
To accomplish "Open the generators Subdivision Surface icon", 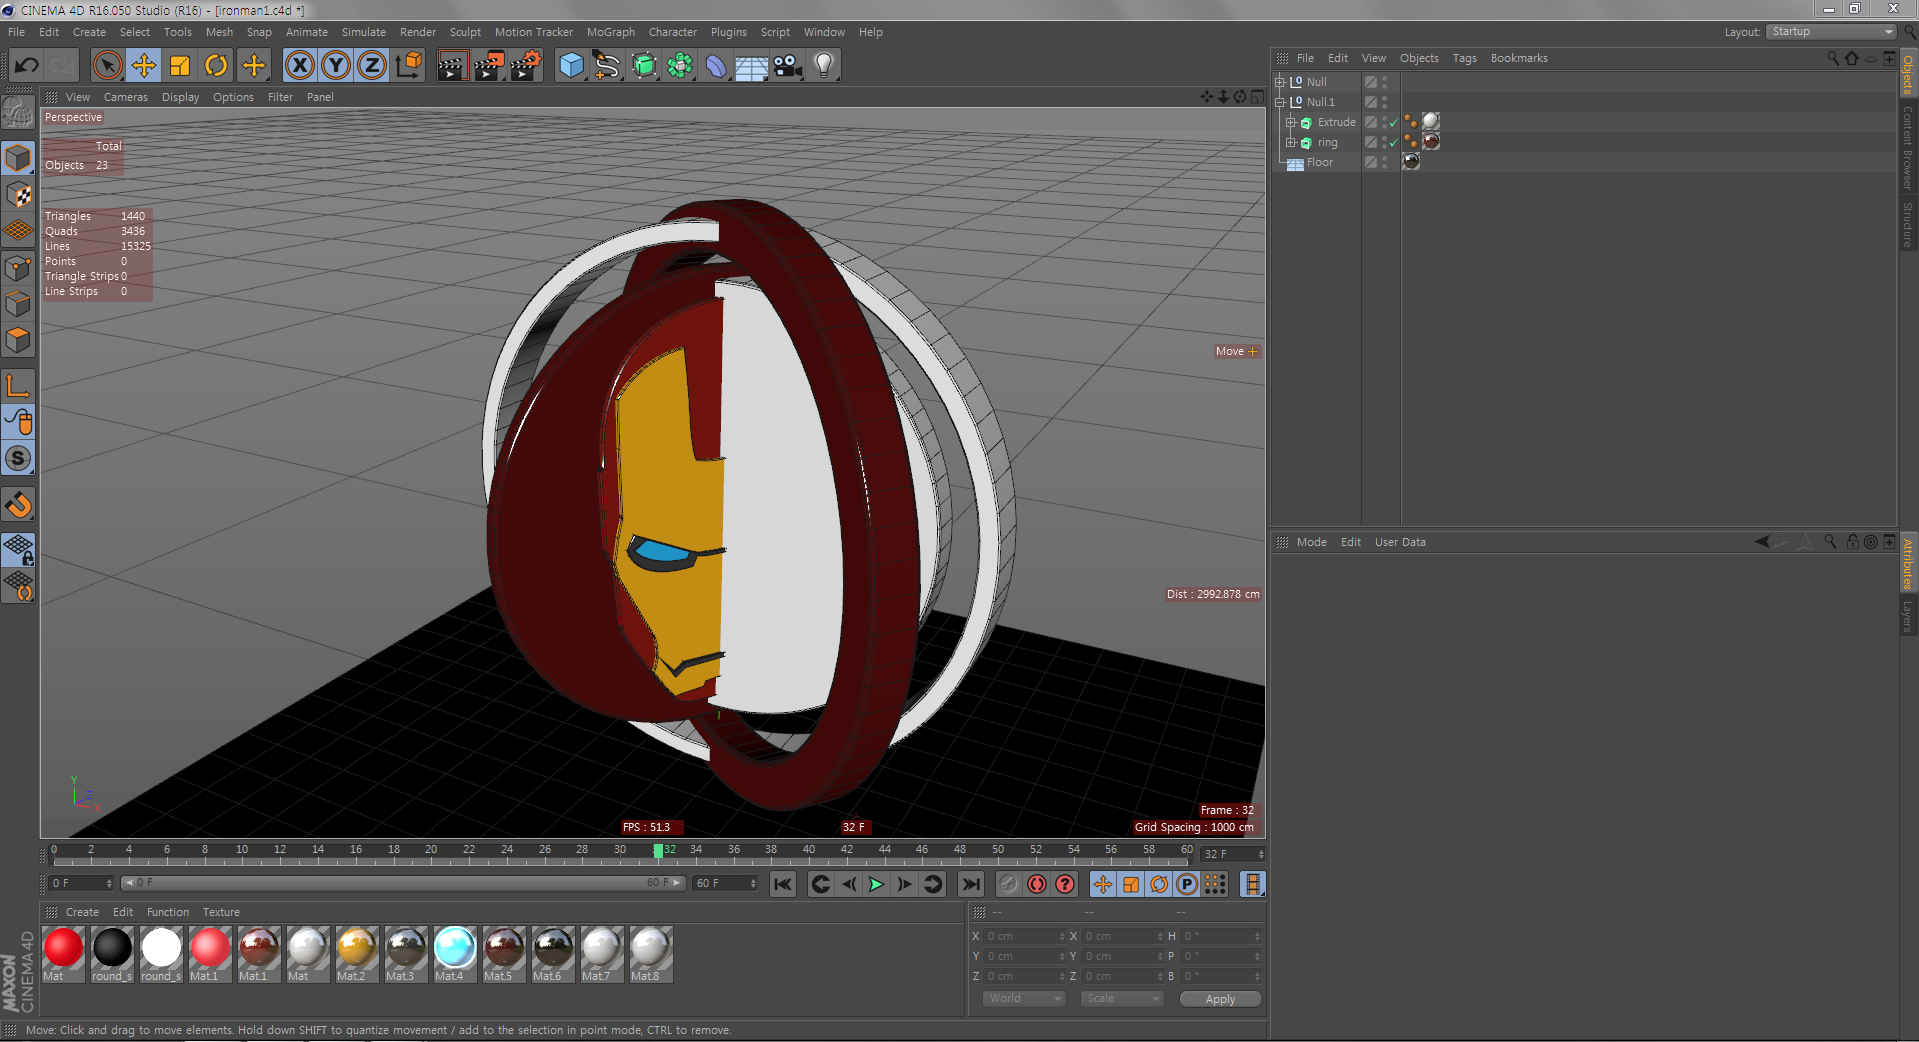I will [x=644, y=66].
